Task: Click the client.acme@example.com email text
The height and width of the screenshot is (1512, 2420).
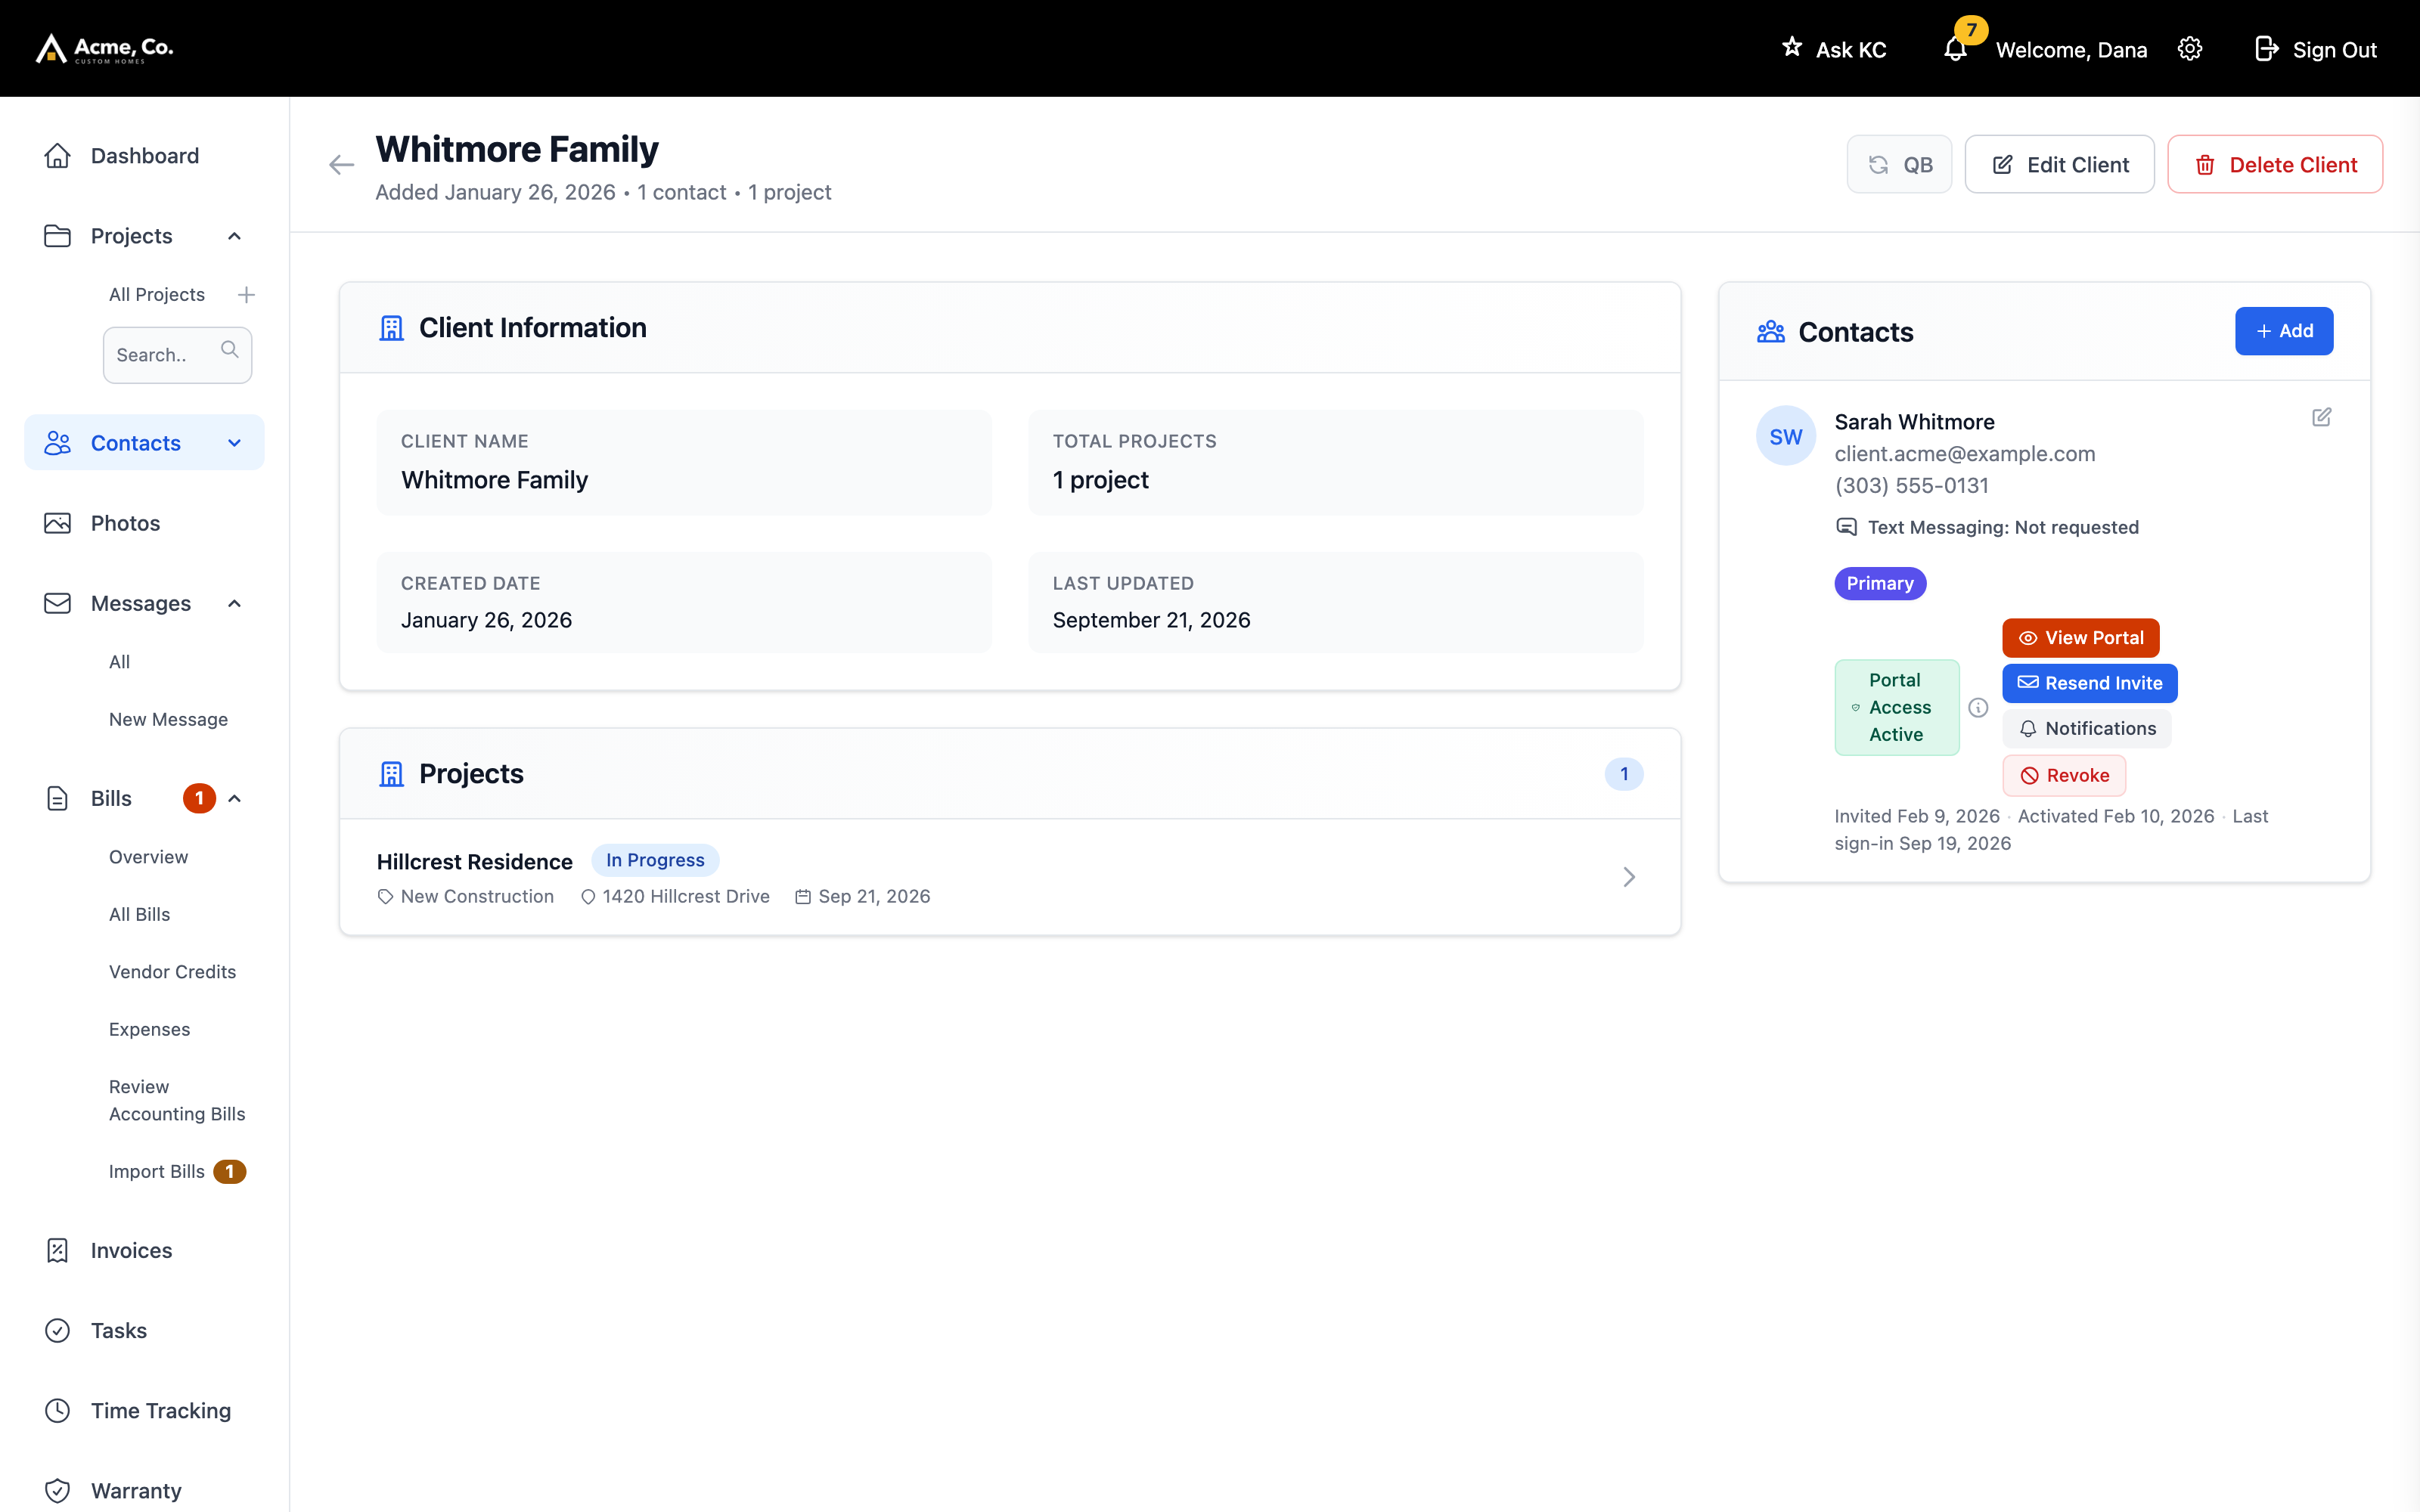Action: [x=1964, y=454]
